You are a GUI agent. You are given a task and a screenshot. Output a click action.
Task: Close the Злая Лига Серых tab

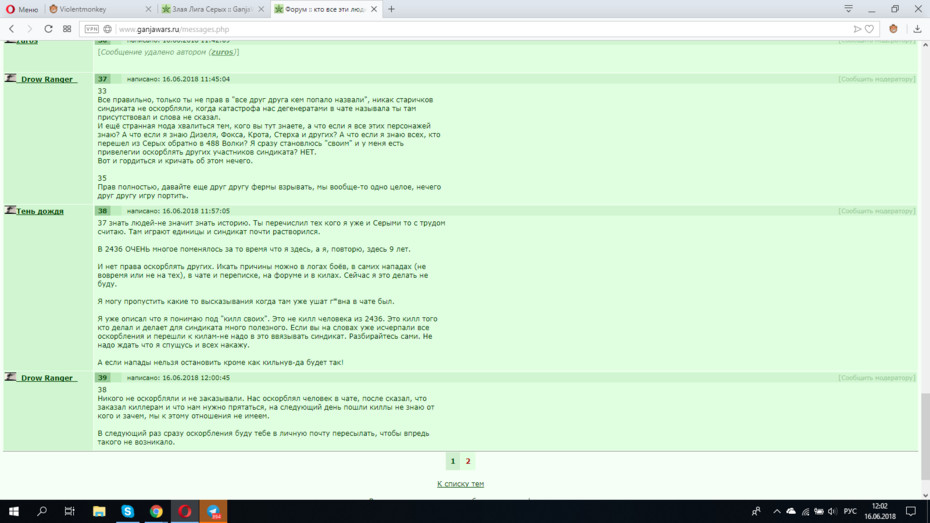(x=261, y=9)
